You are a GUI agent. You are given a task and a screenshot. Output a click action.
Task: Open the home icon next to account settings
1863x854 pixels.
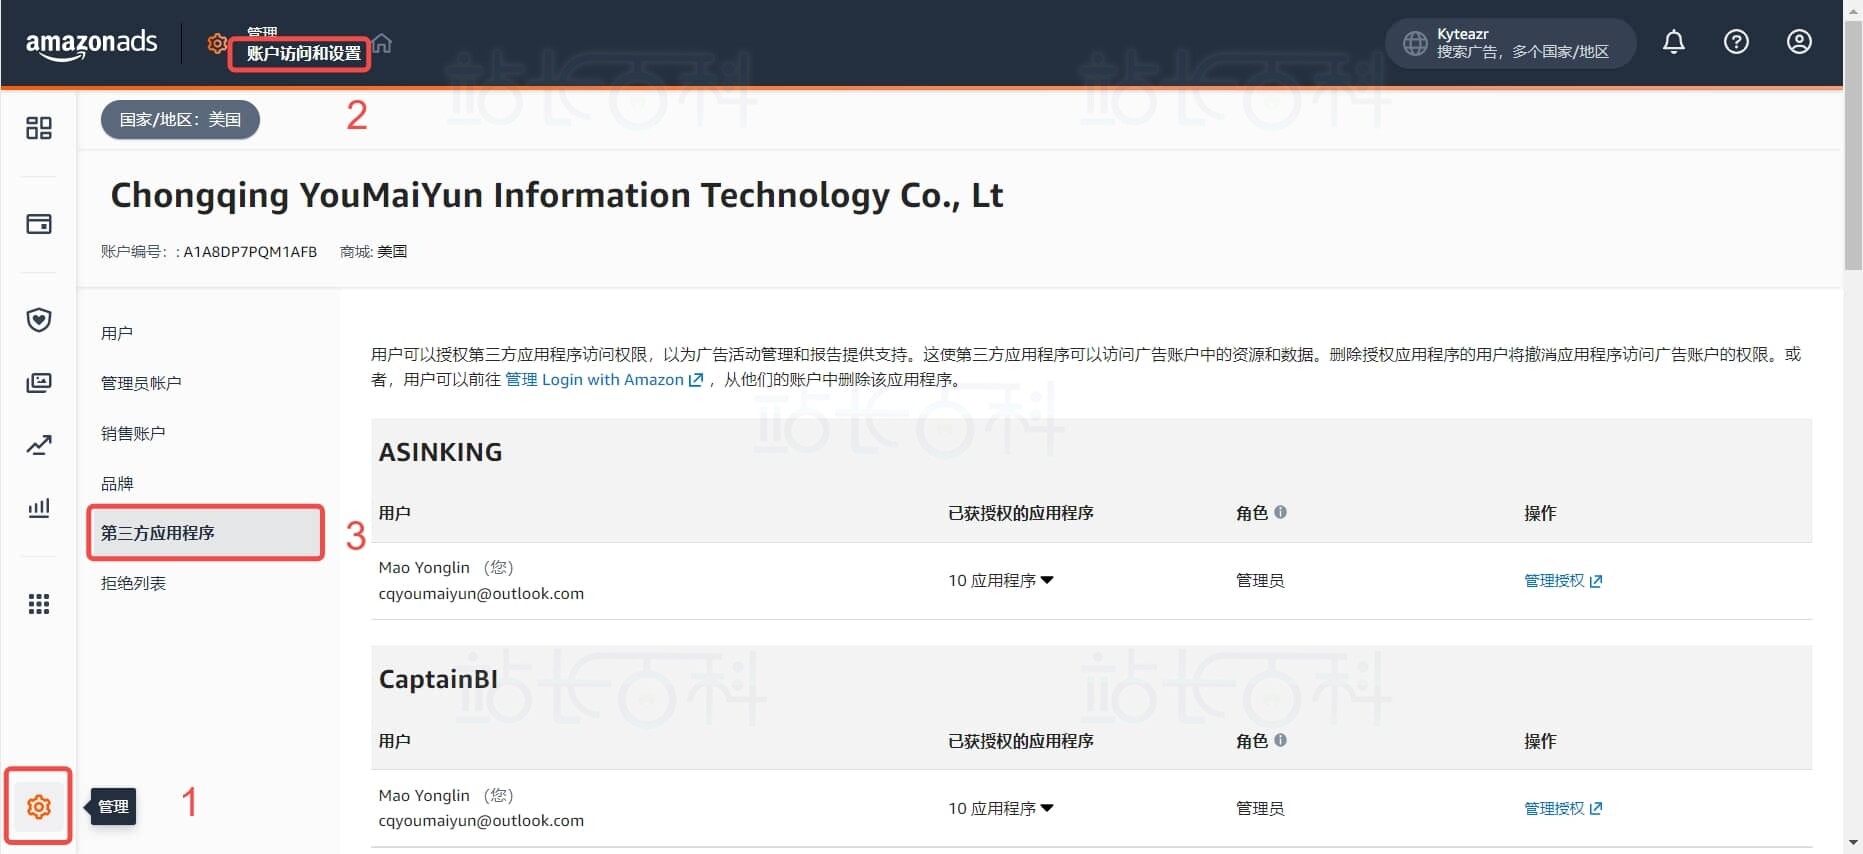tap(382, 44)
